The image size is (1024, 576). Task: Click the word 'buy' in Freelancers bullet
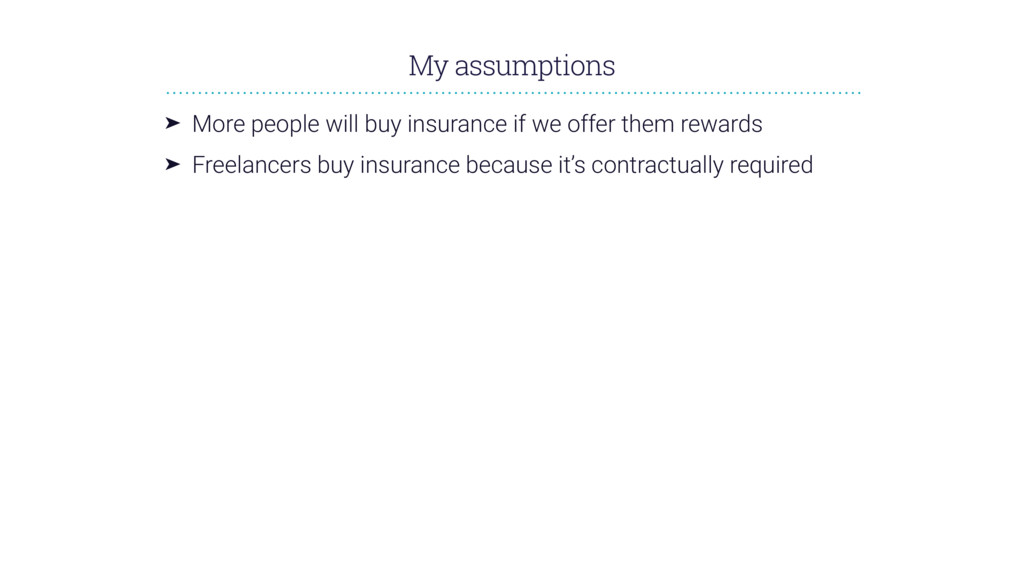click(x=335, y=165)
